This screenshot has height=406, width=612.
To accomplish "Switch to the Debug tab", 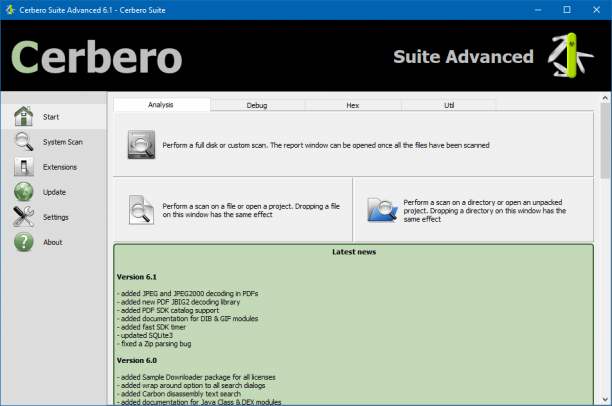I will tap(257, 105).
